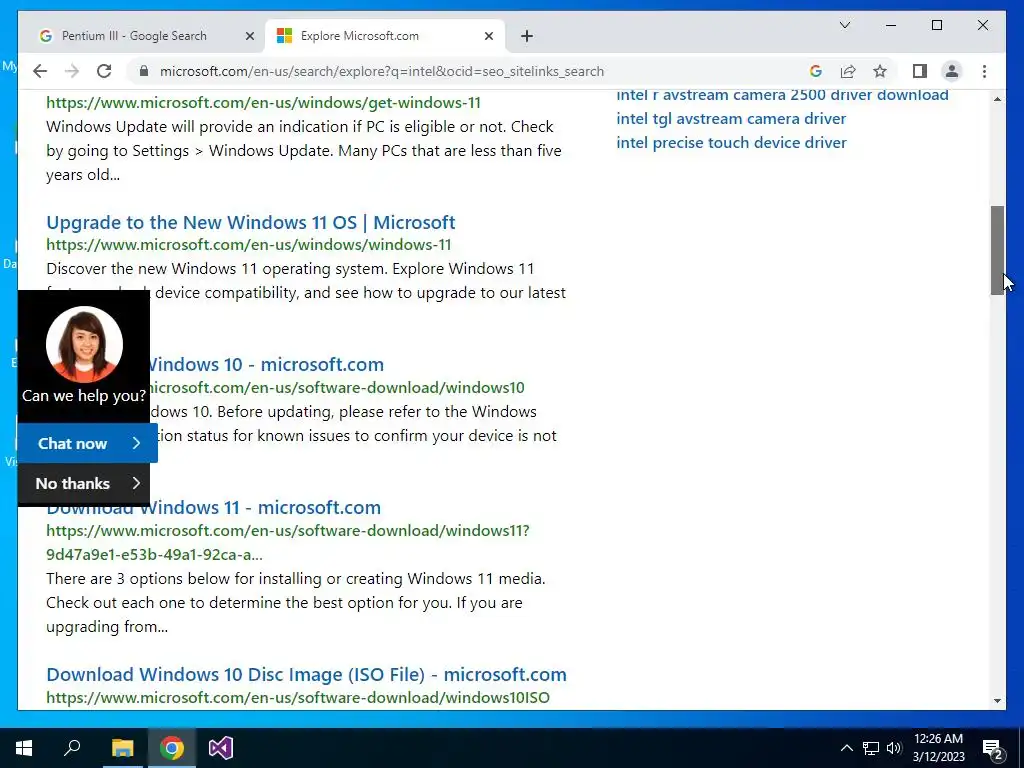The width and height of the screenshot is (1024, 768).
Task: Open Windows Start menu
Action: [24, 748]
